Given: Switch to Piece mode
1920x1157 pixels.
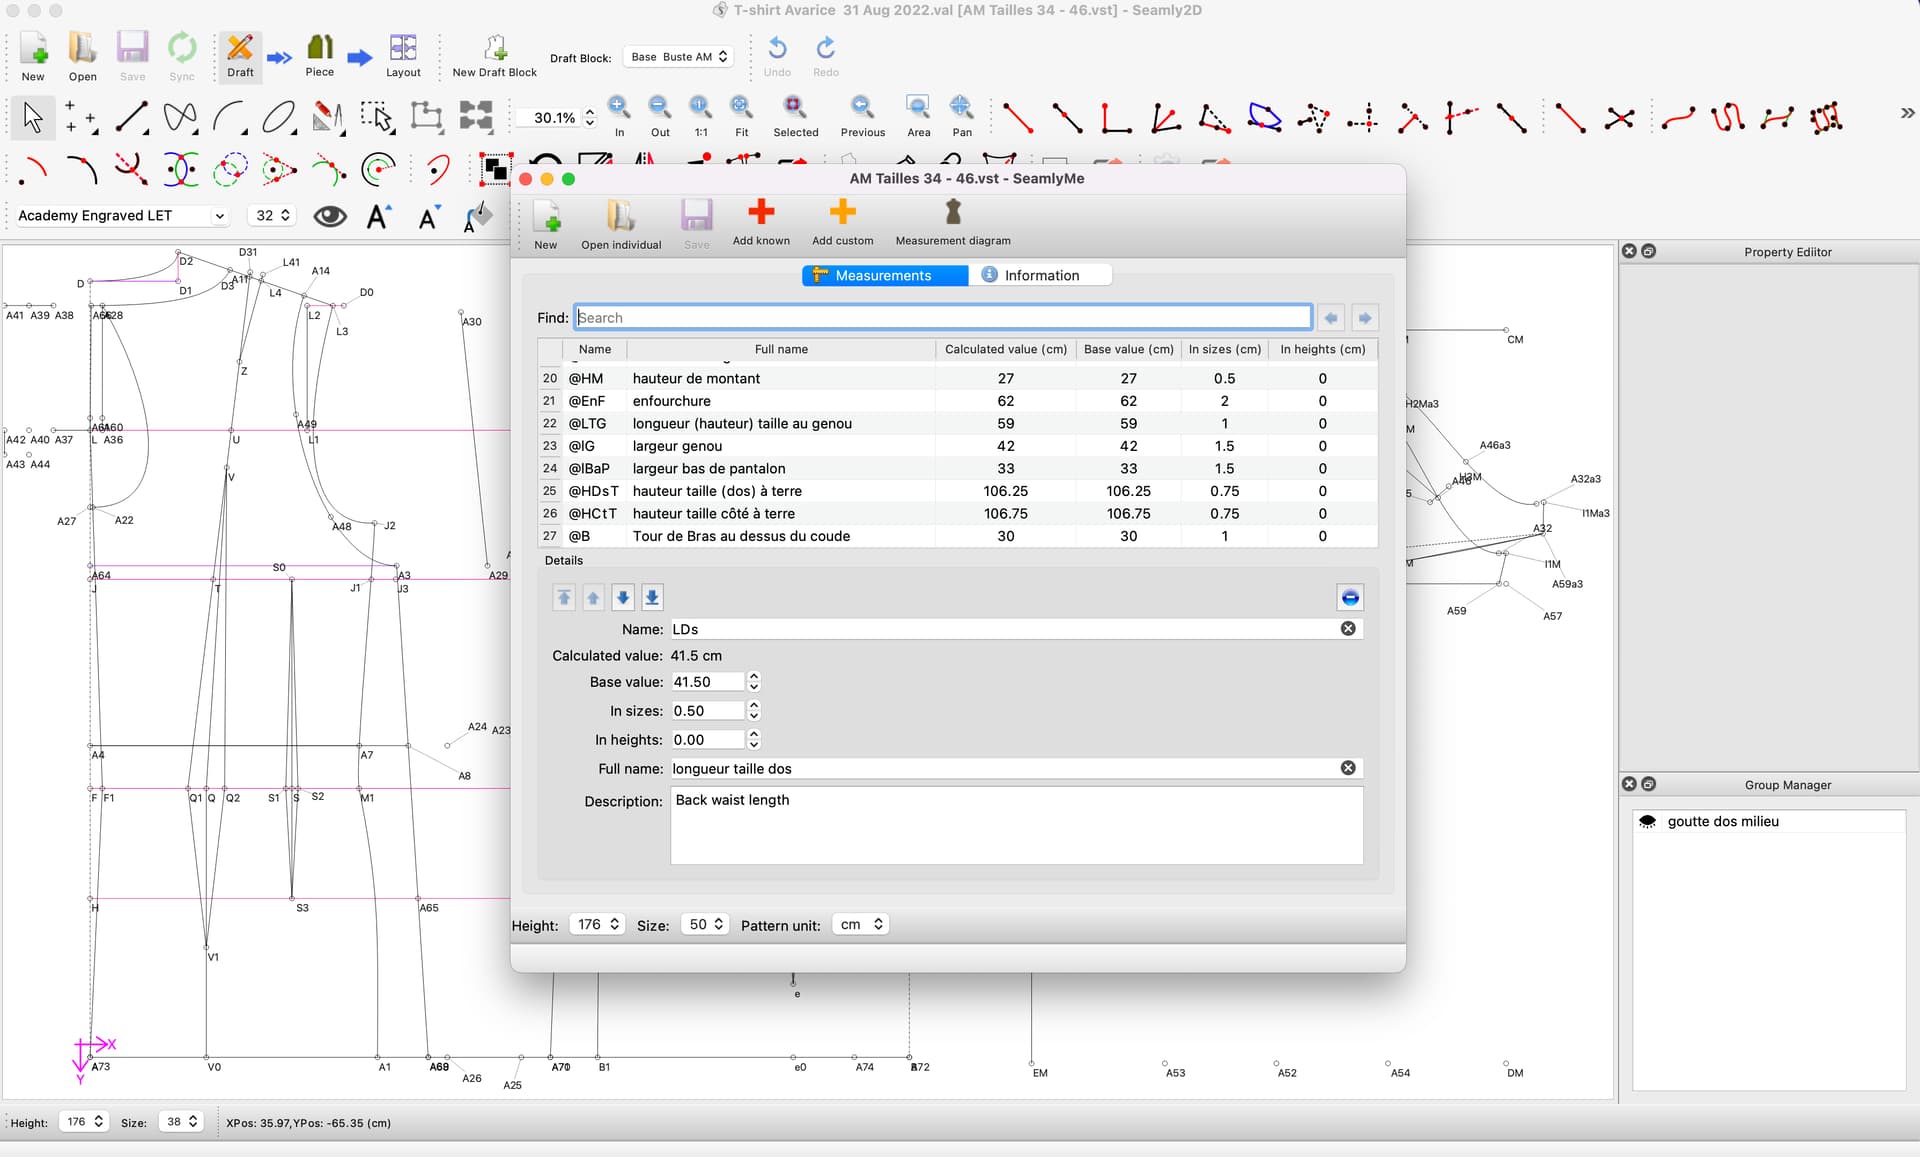Looking at the screenshot, I should (320, 50).
